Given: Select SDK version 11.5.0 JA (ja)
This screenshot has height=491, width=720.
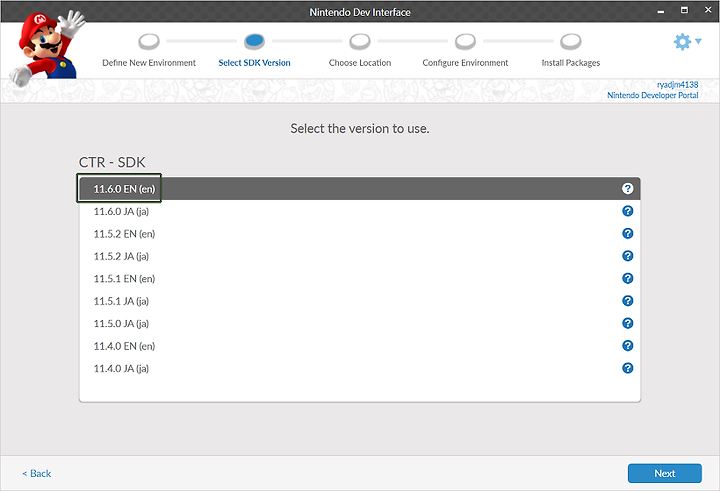Looking at the screenshot, I should click(x=360, y=323).
